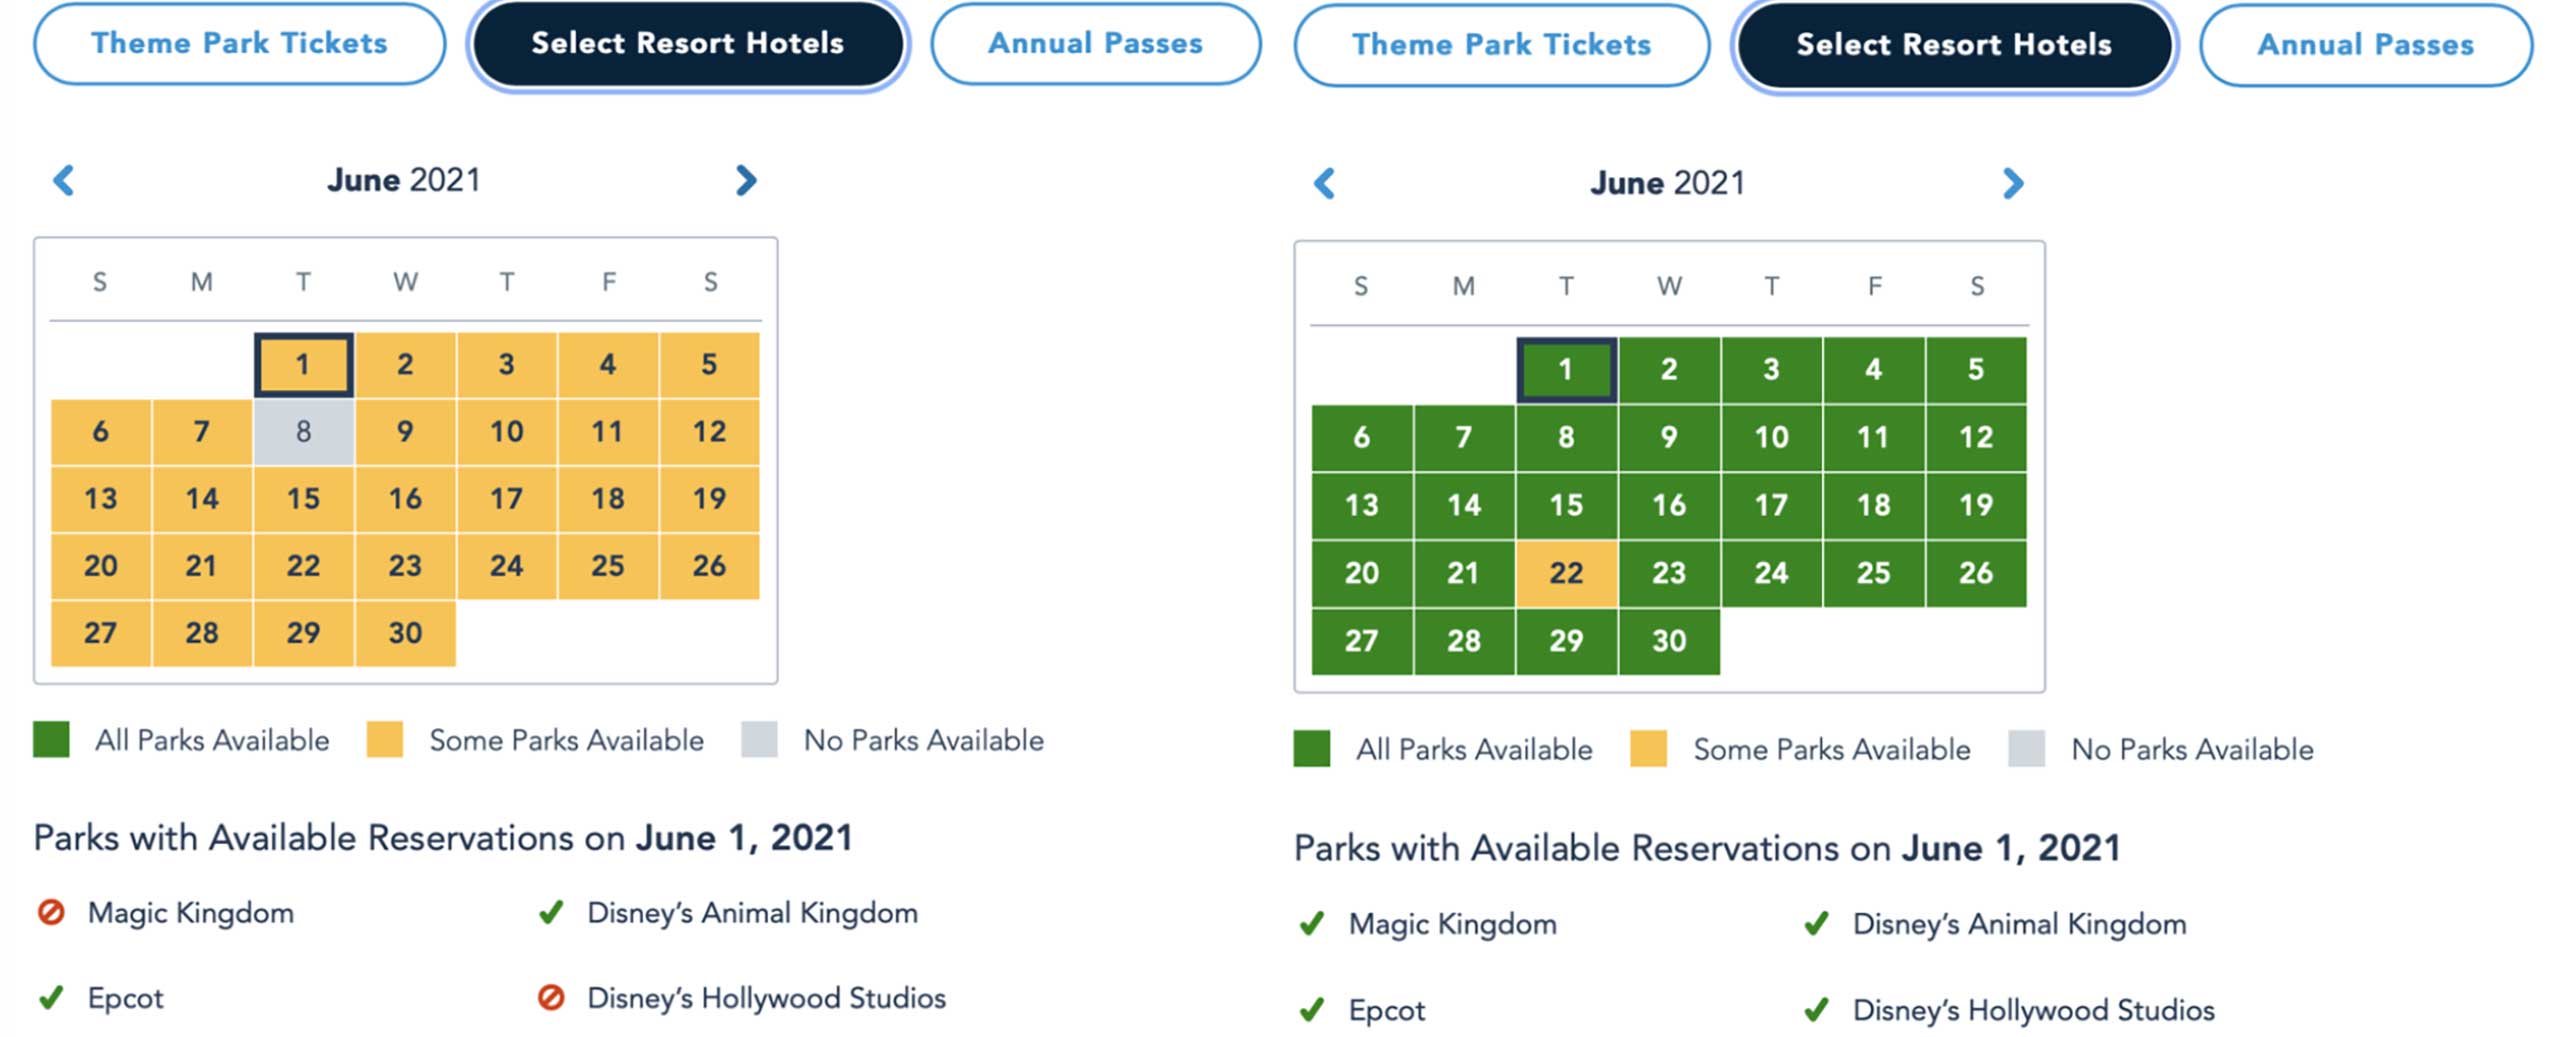This screenshot has height=1037, width=2560.
Task: Advance to next month on left calendar
Action: (x=746, y=181)
